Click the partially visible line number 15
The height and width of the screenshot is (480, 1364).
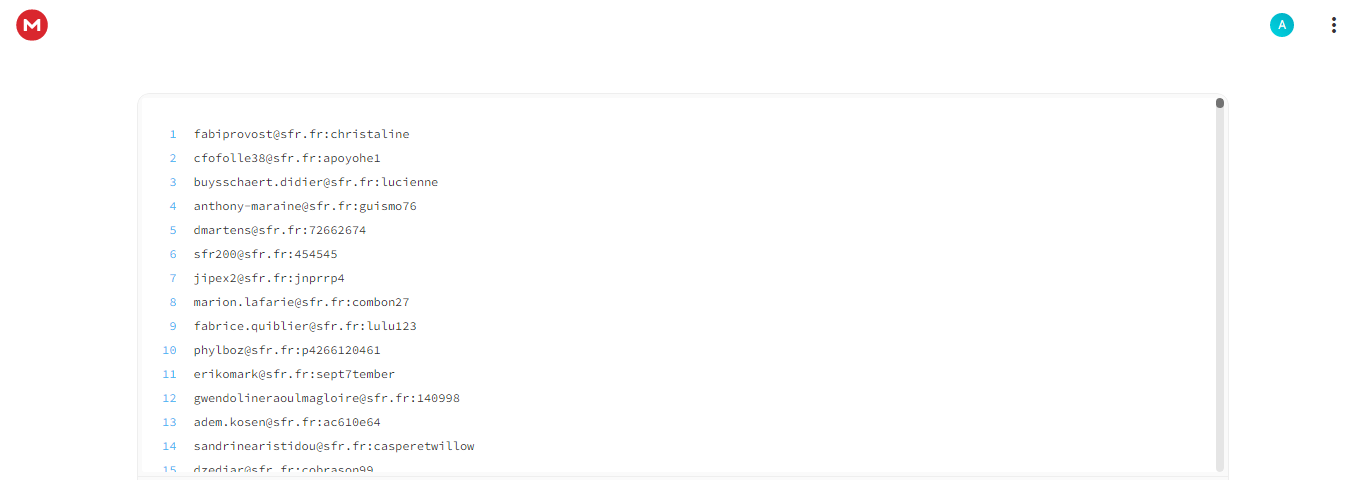point(169,469)
